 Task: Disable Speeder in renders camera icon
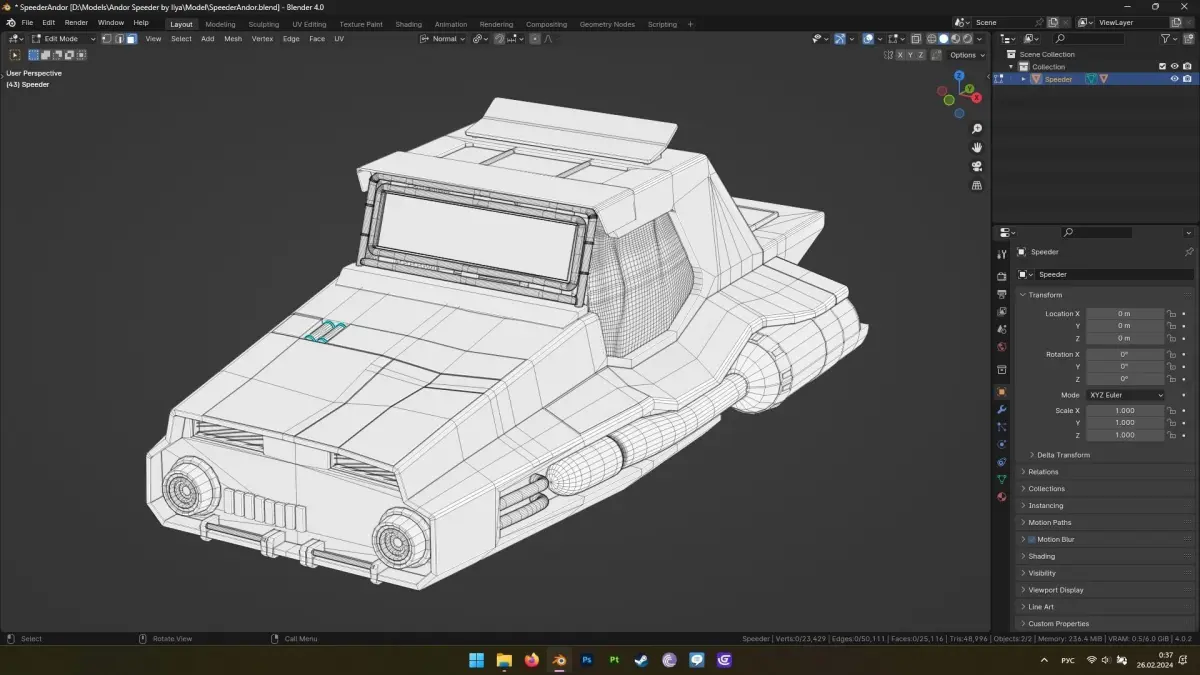(1187, 79)
